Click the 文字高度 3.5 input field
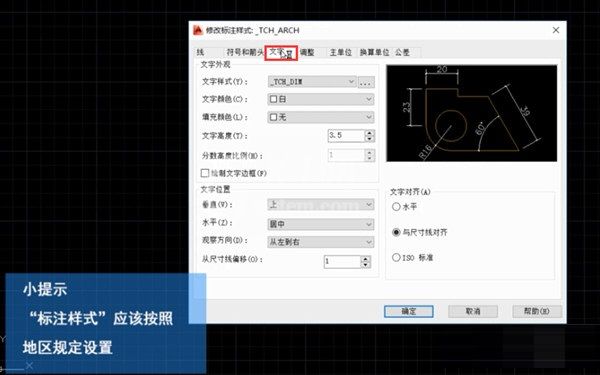 coord(346,136)
